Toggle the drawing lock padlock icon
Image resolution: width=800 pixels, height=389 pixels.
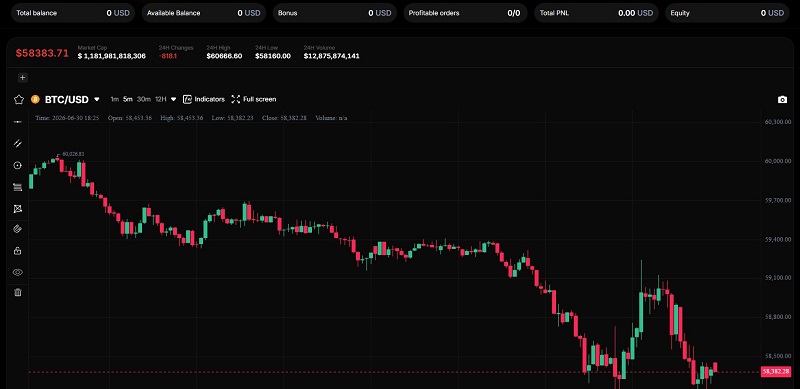18,251
